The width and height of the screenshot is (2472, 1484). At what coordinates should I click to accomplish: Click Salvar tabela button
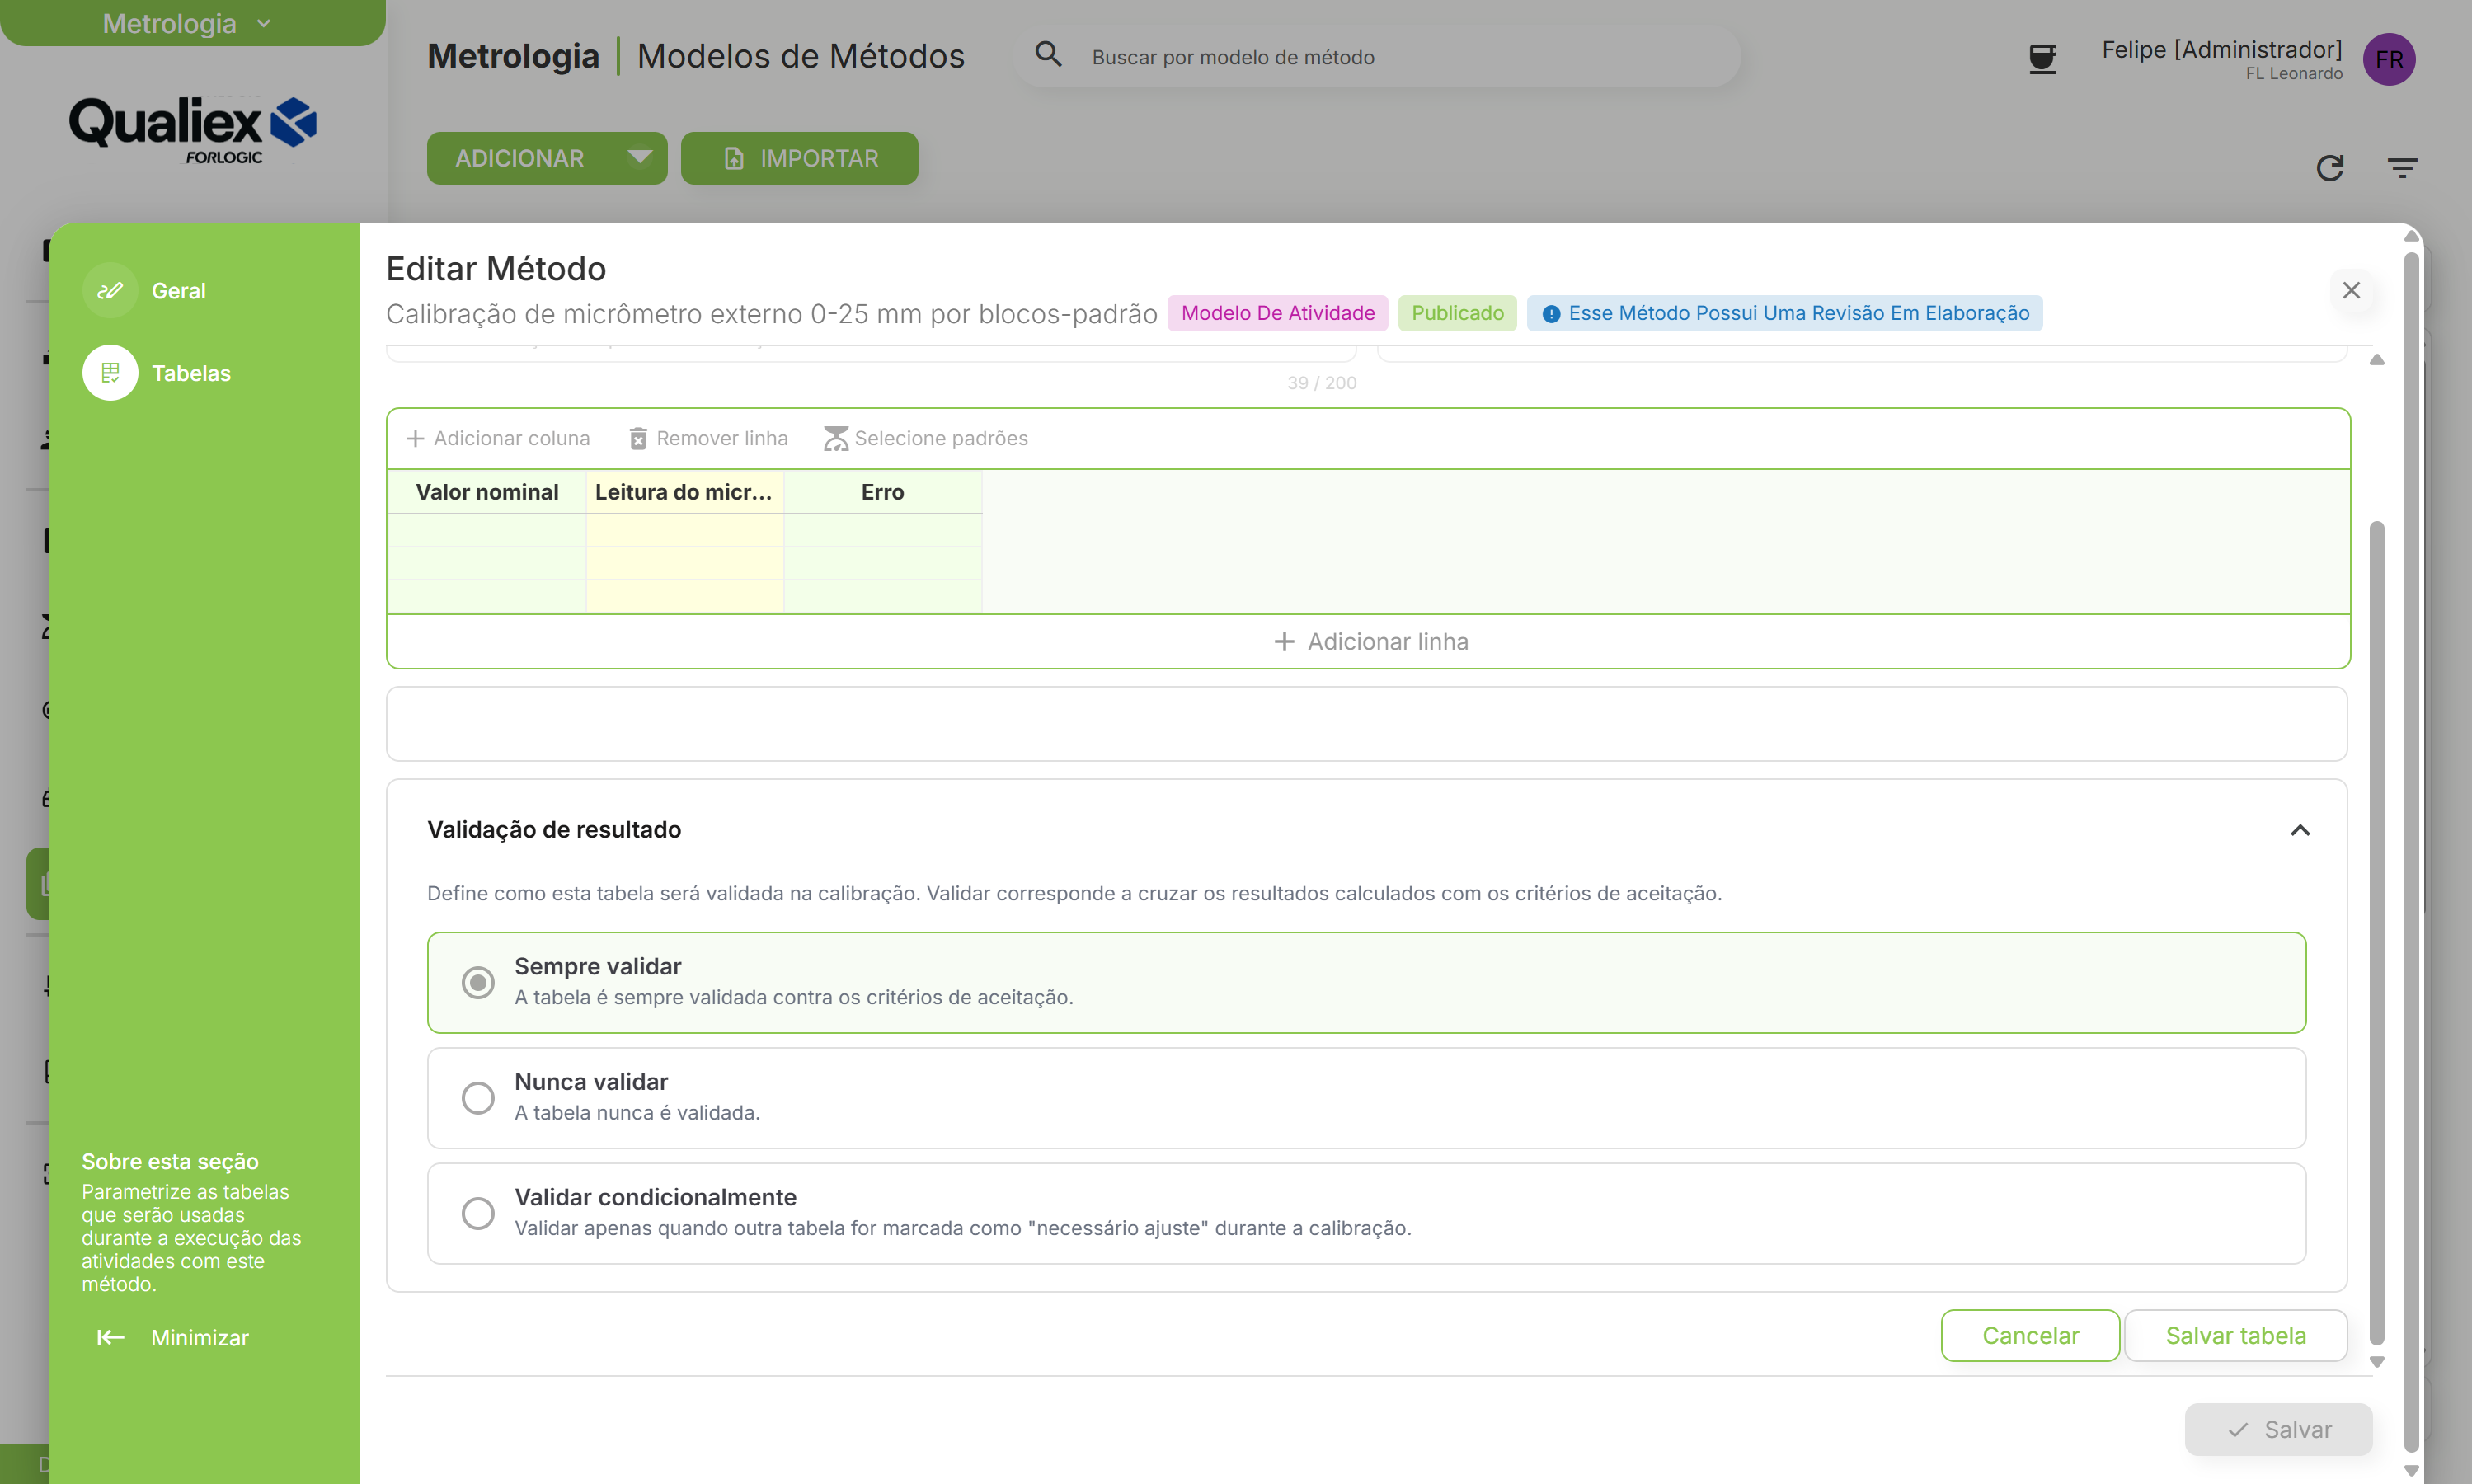pos(2235,1336)
